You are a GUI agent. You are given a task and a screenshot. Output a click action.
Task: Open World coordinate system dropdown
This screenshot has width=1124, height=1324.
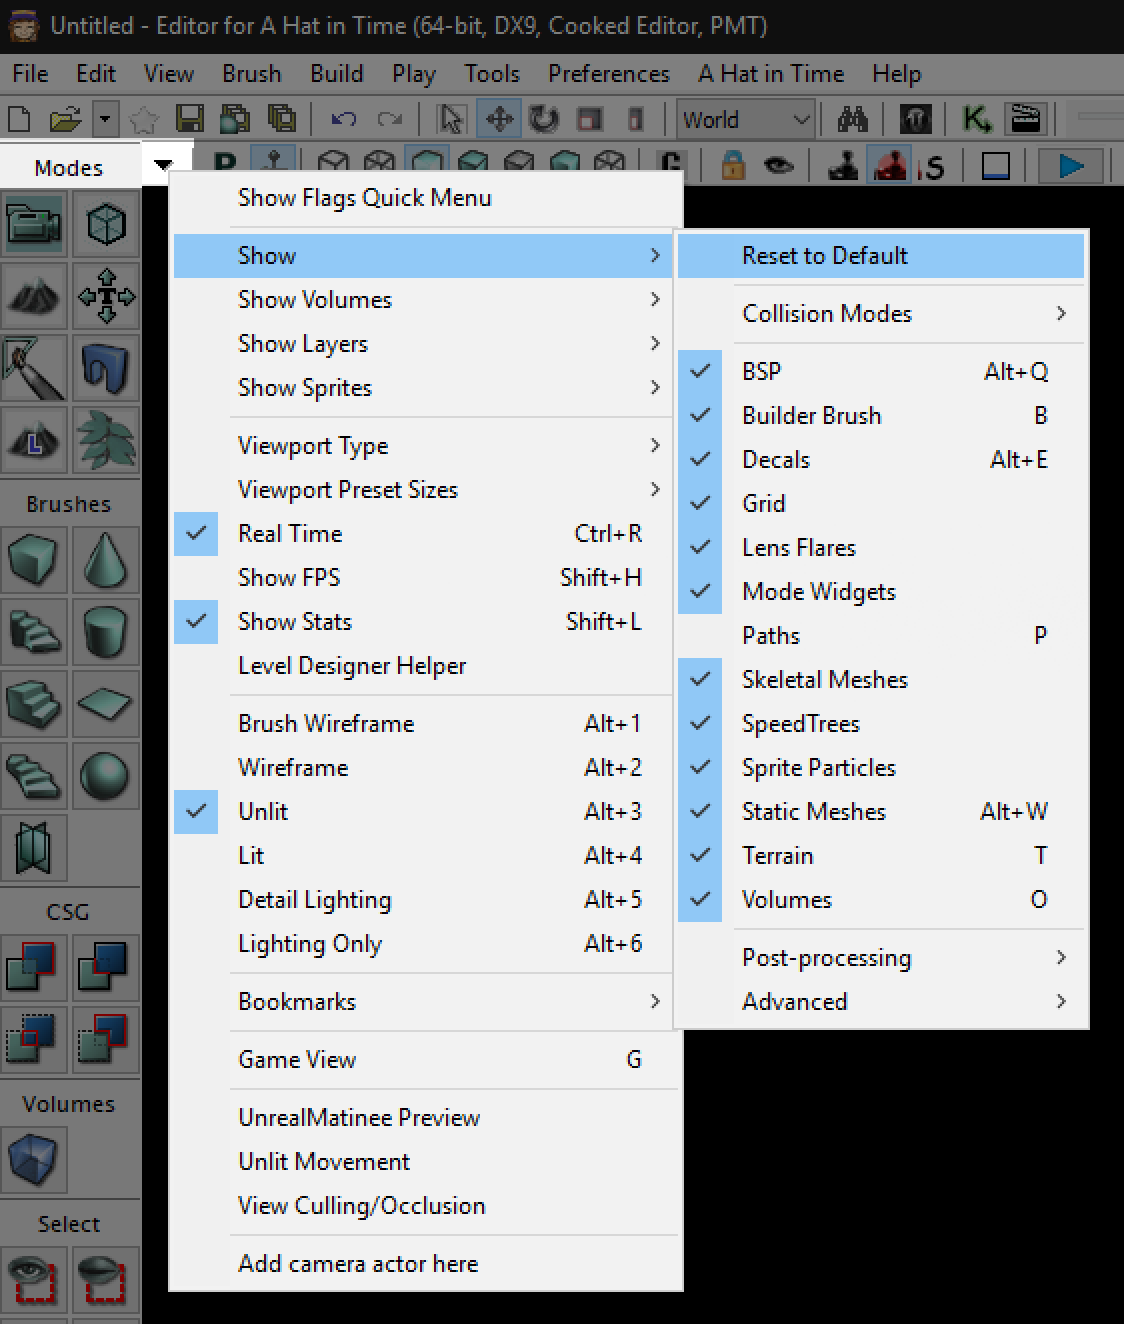(x=745, y=120)
